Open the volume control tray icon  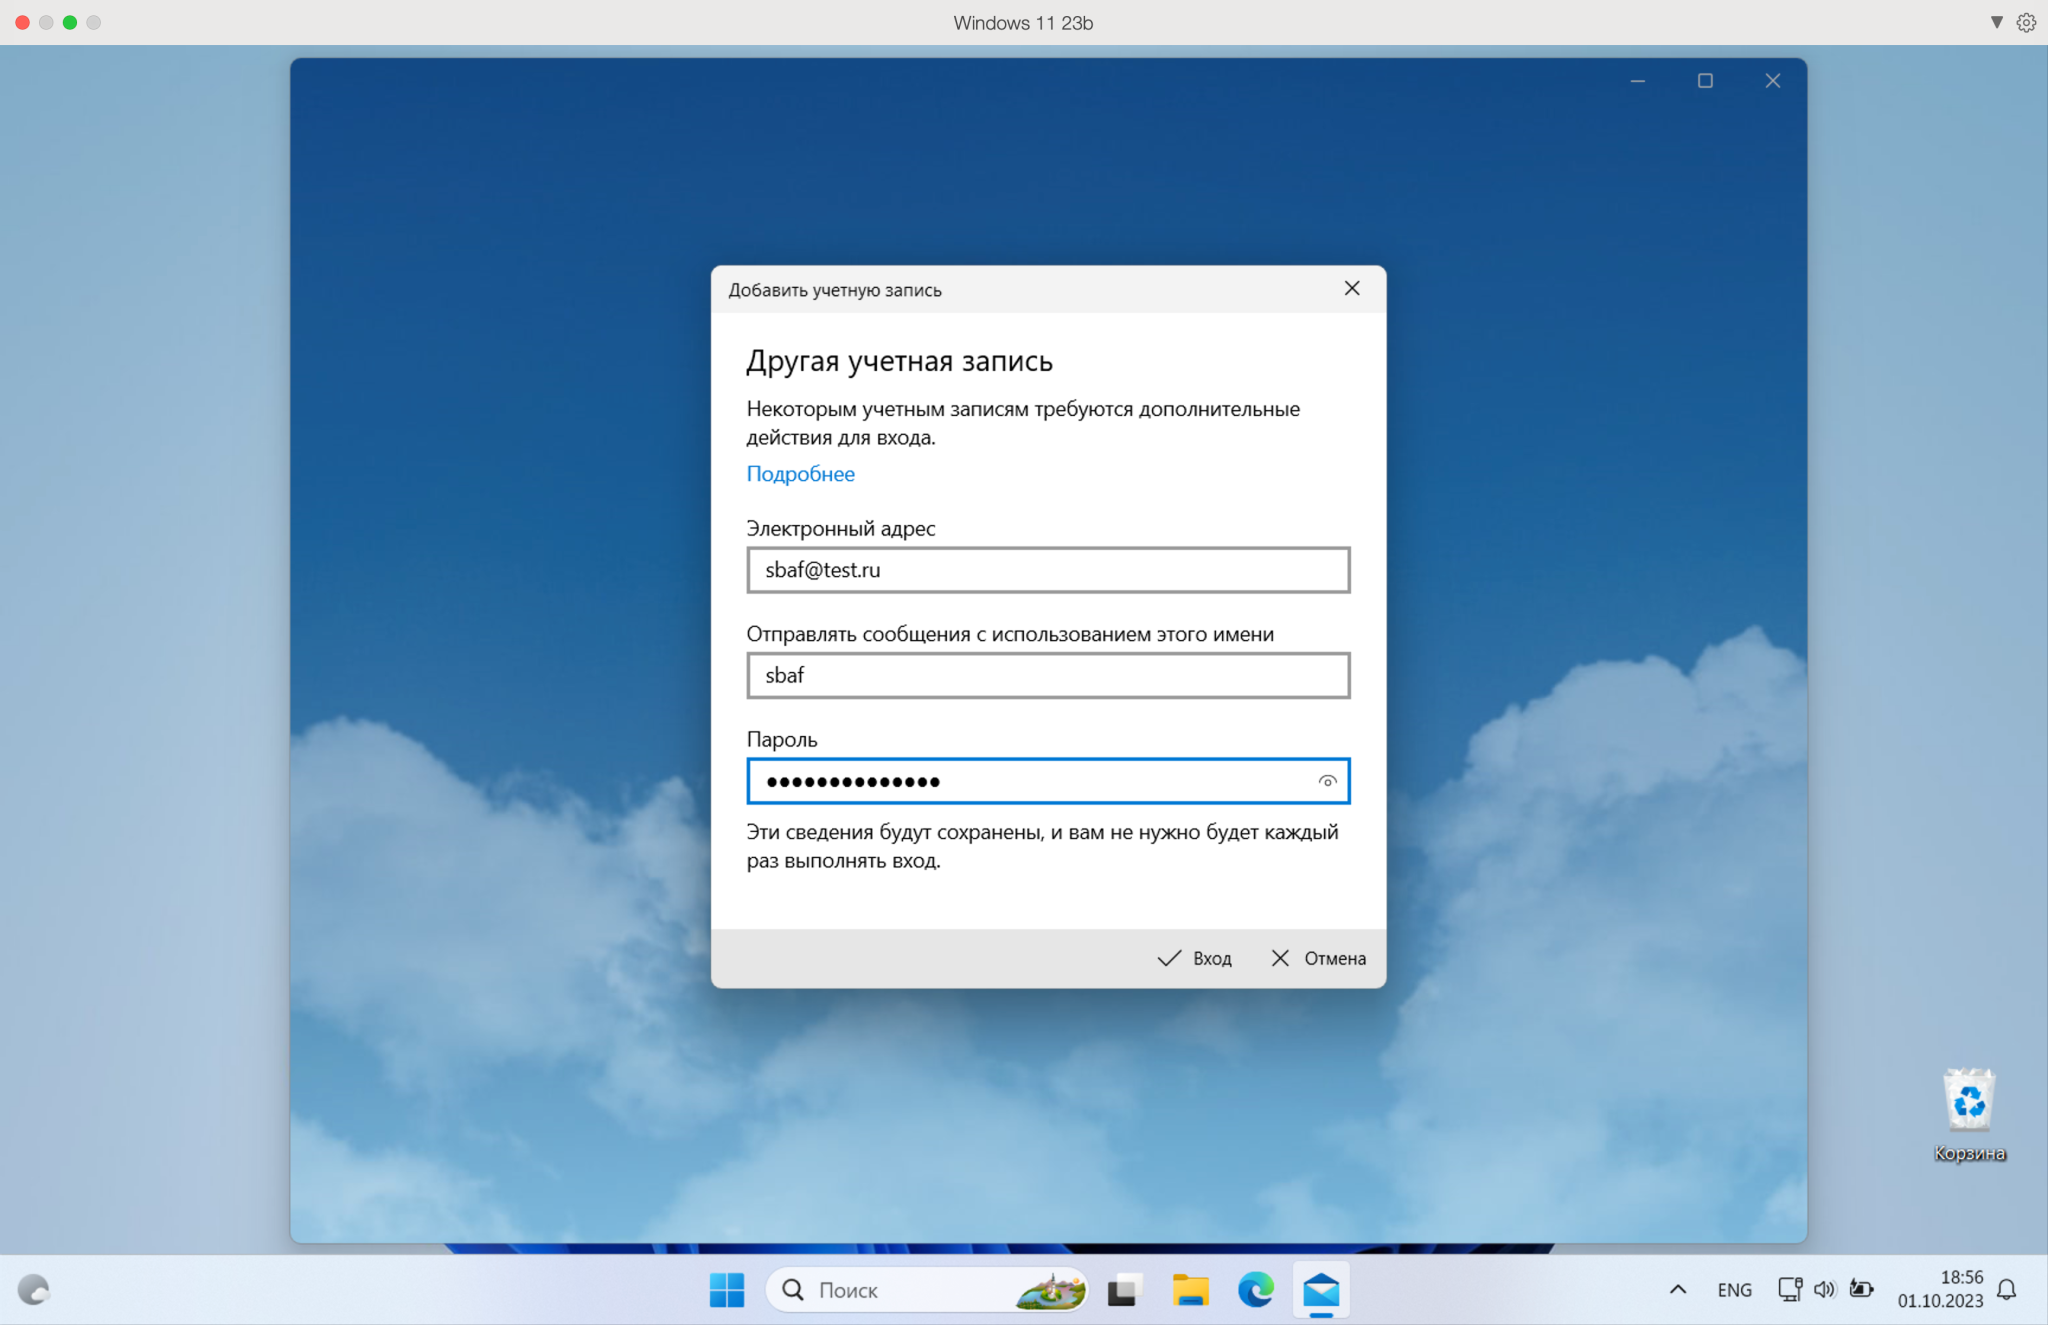click(x=1825, y=1289)
